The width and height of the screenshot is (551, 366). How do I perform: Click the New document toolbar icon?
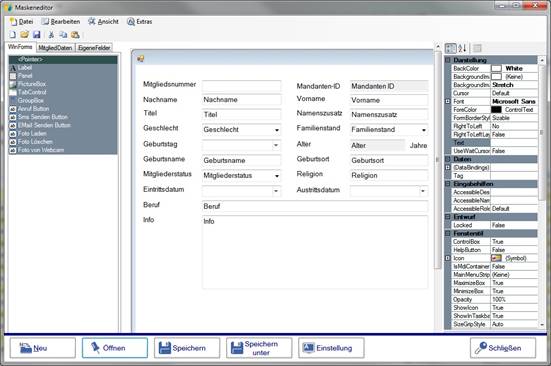tap(13, 34)
